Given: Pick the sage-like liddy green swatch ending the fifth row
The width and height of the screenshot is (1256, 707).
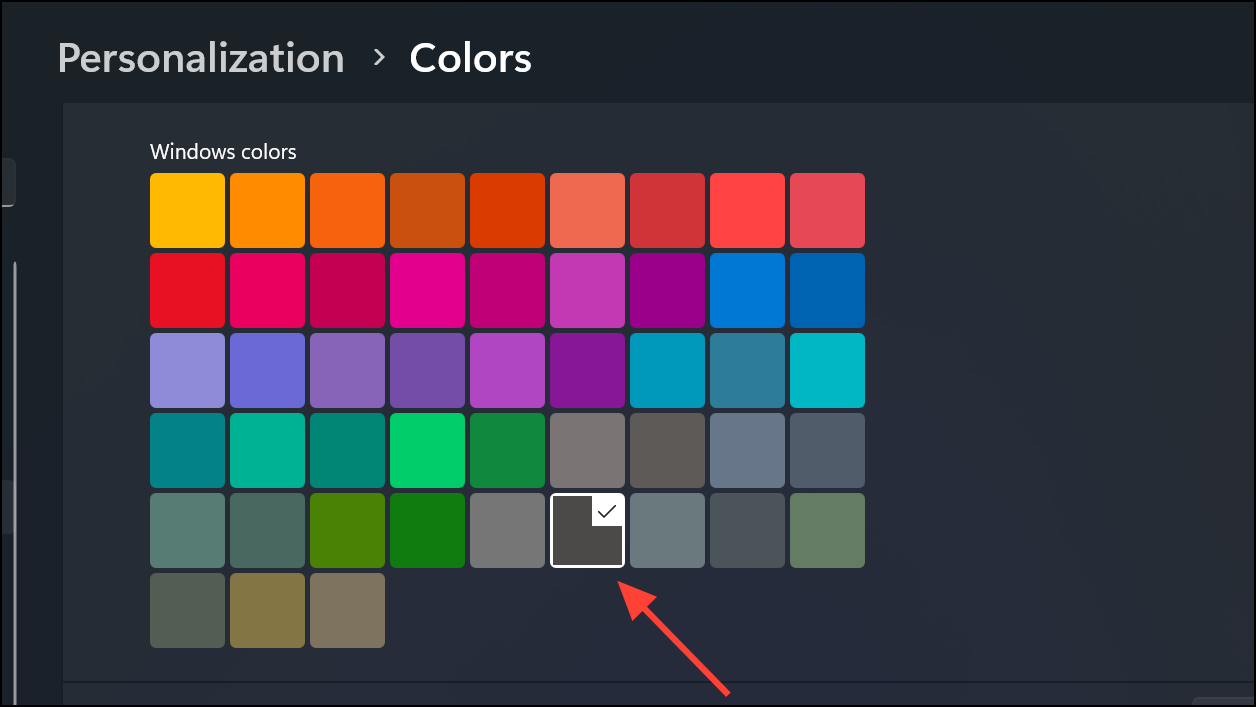Looking at the screenshot, I should (x=827, y=530).
